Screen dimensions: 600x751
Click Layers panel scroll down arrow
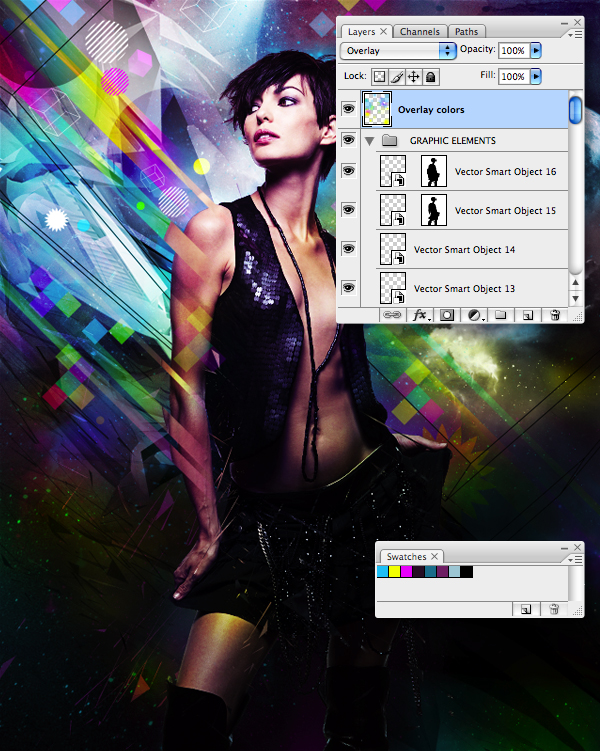click(576, 298)
